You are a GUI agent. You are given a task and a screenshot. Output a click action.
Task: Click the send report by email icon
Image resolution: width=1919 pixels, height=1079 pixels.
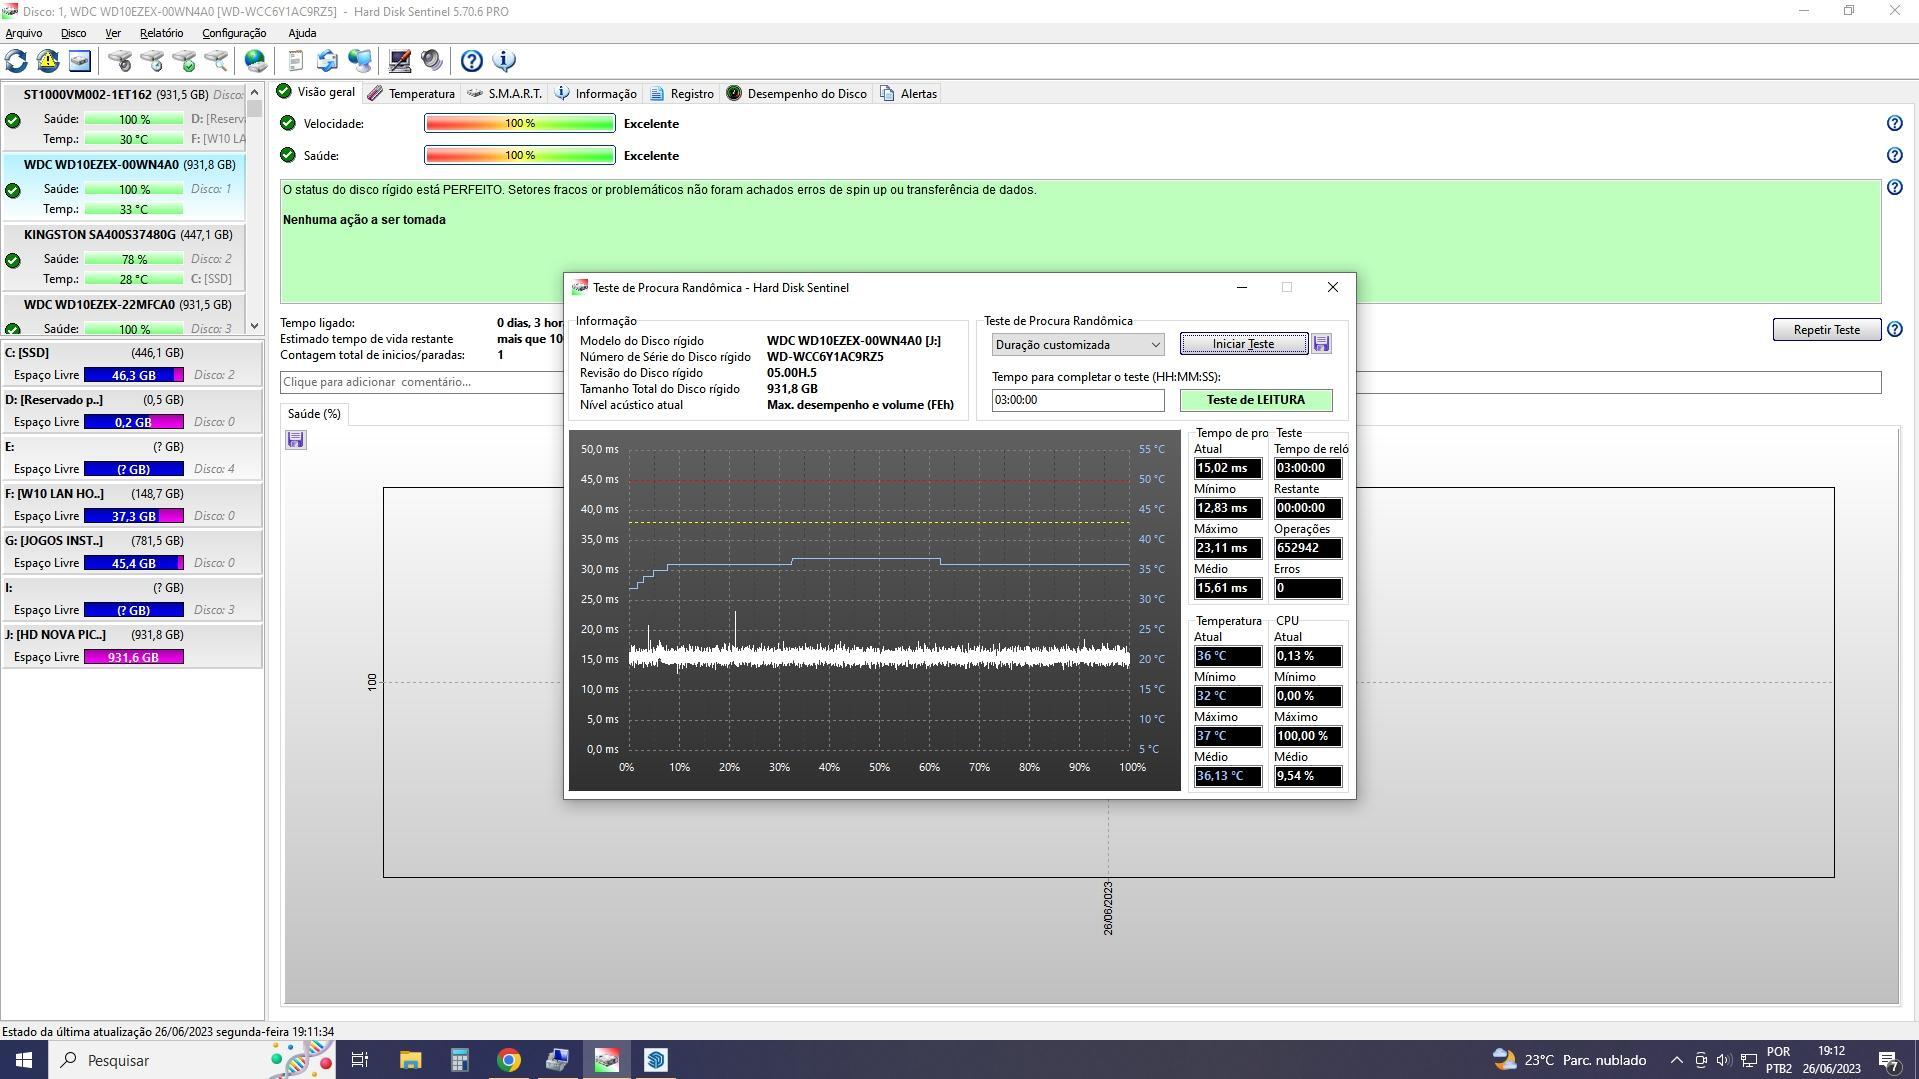pyautogui.click(x=327, y=61)
